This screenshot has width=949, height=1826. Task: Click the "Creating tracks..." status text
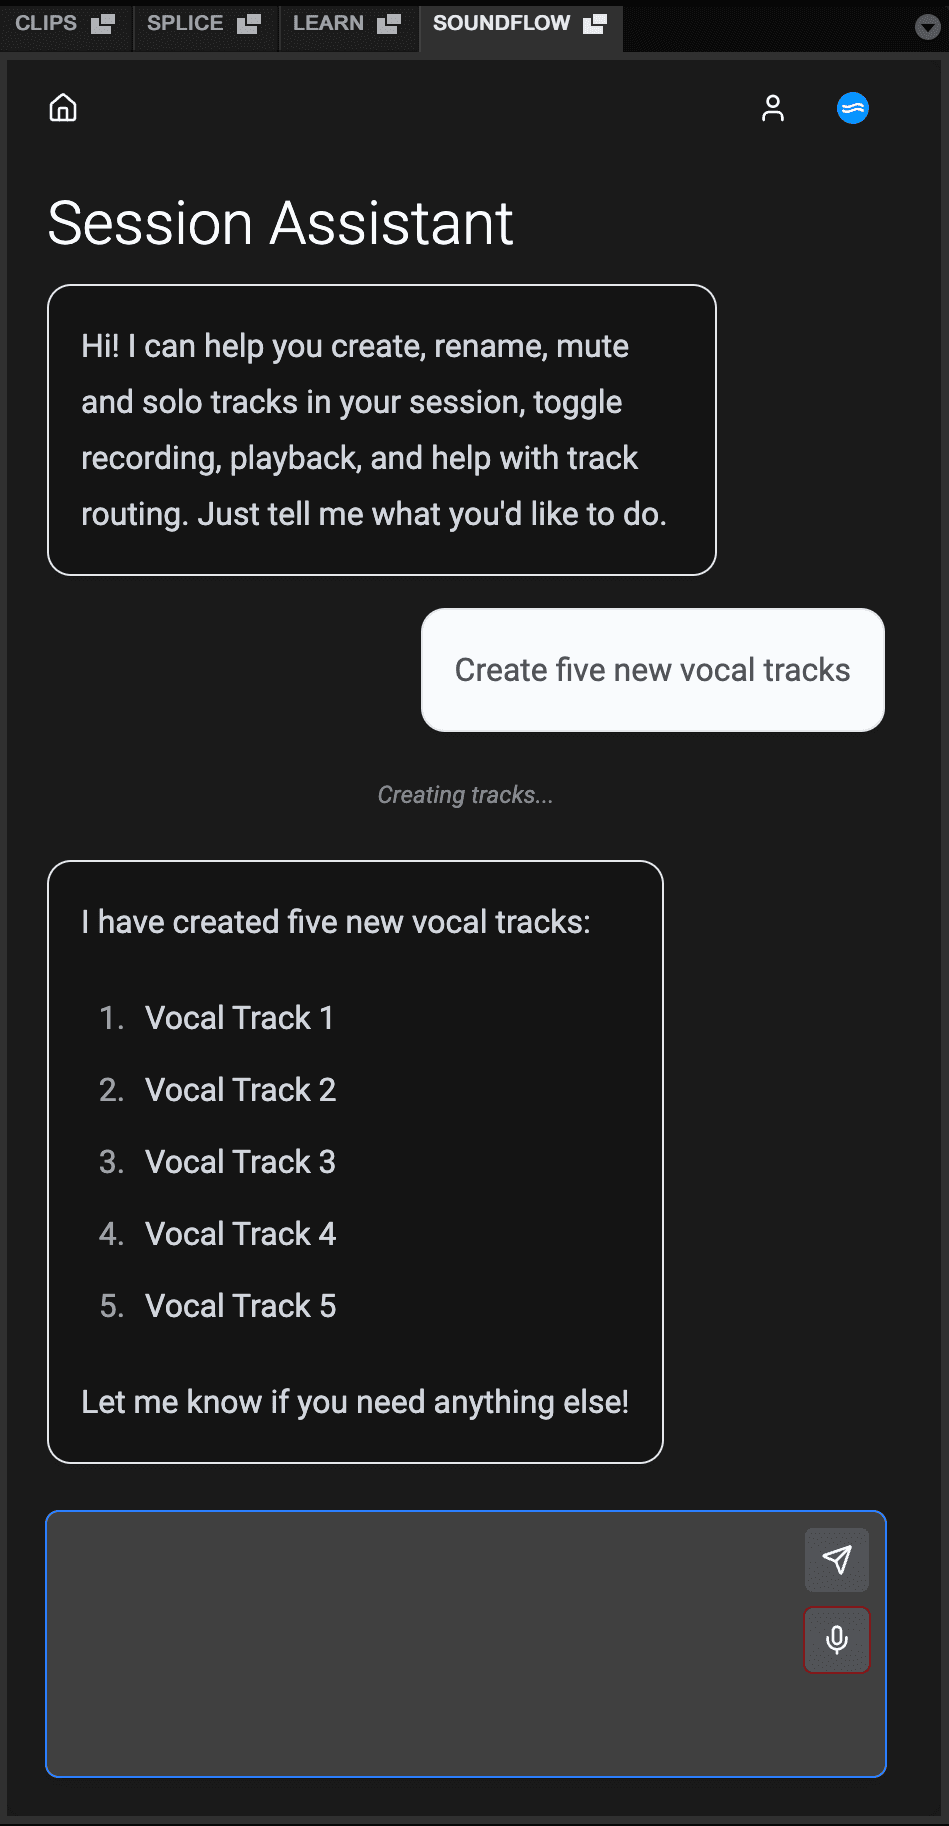tap(465, 795)
